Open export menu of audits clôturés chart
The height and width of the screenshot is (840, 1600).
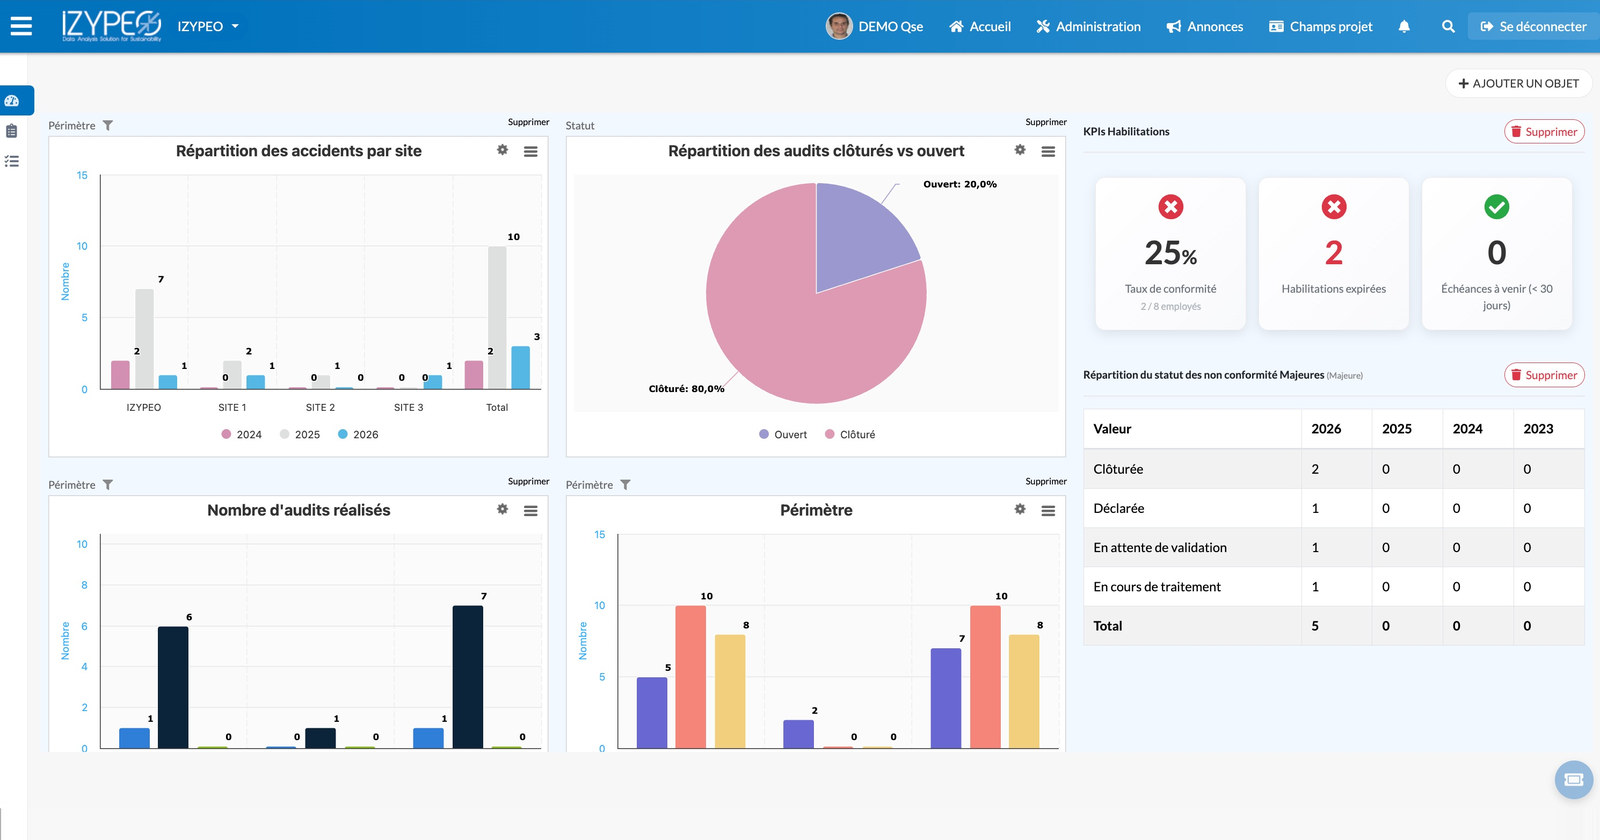click(1048, 151)
